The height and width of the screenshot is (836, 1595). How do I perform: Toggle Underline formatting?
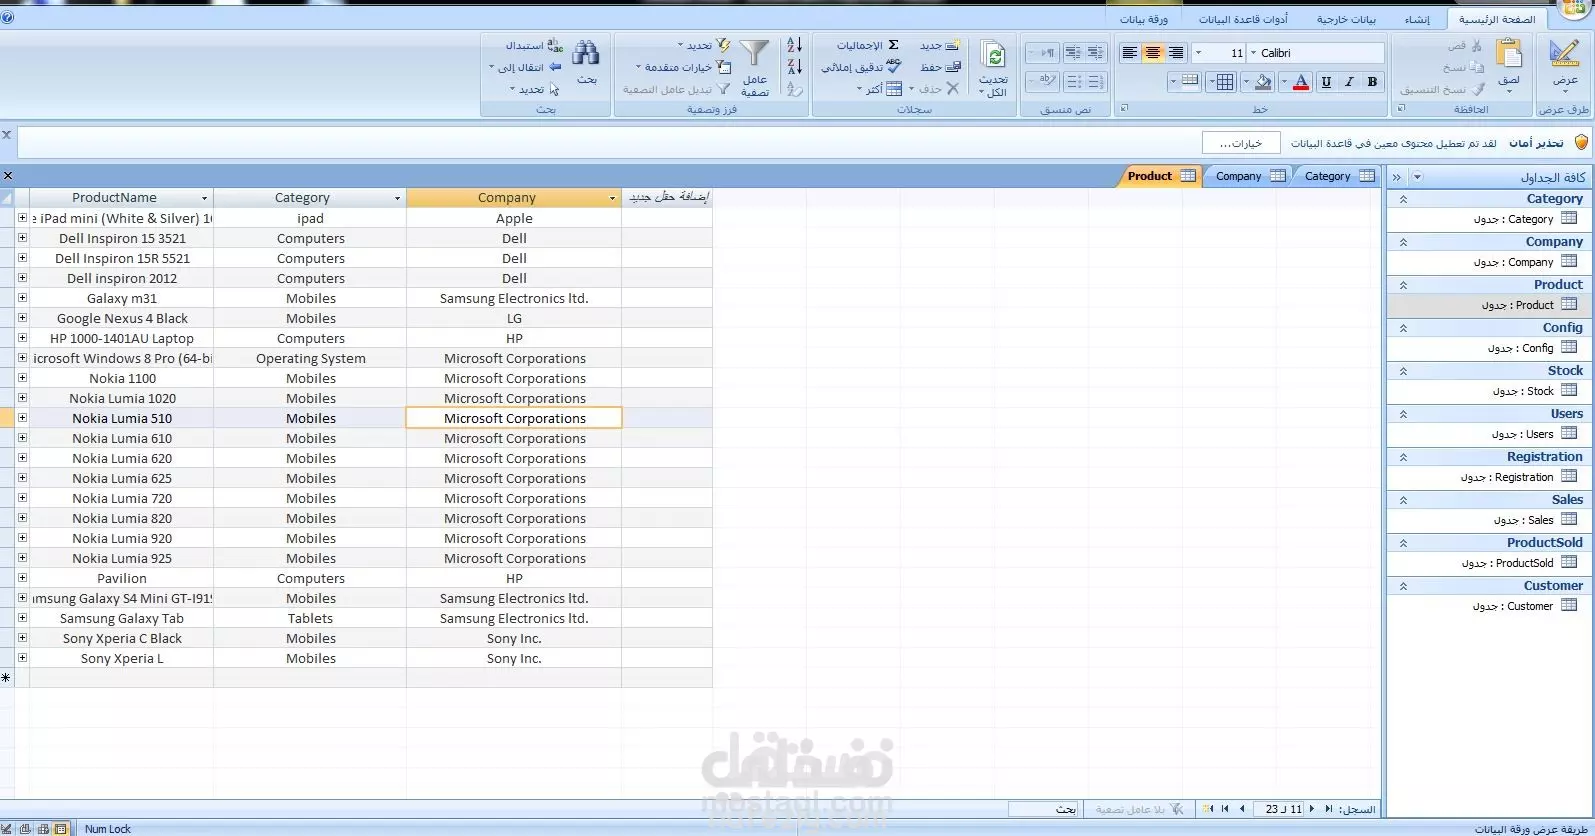1326,82
